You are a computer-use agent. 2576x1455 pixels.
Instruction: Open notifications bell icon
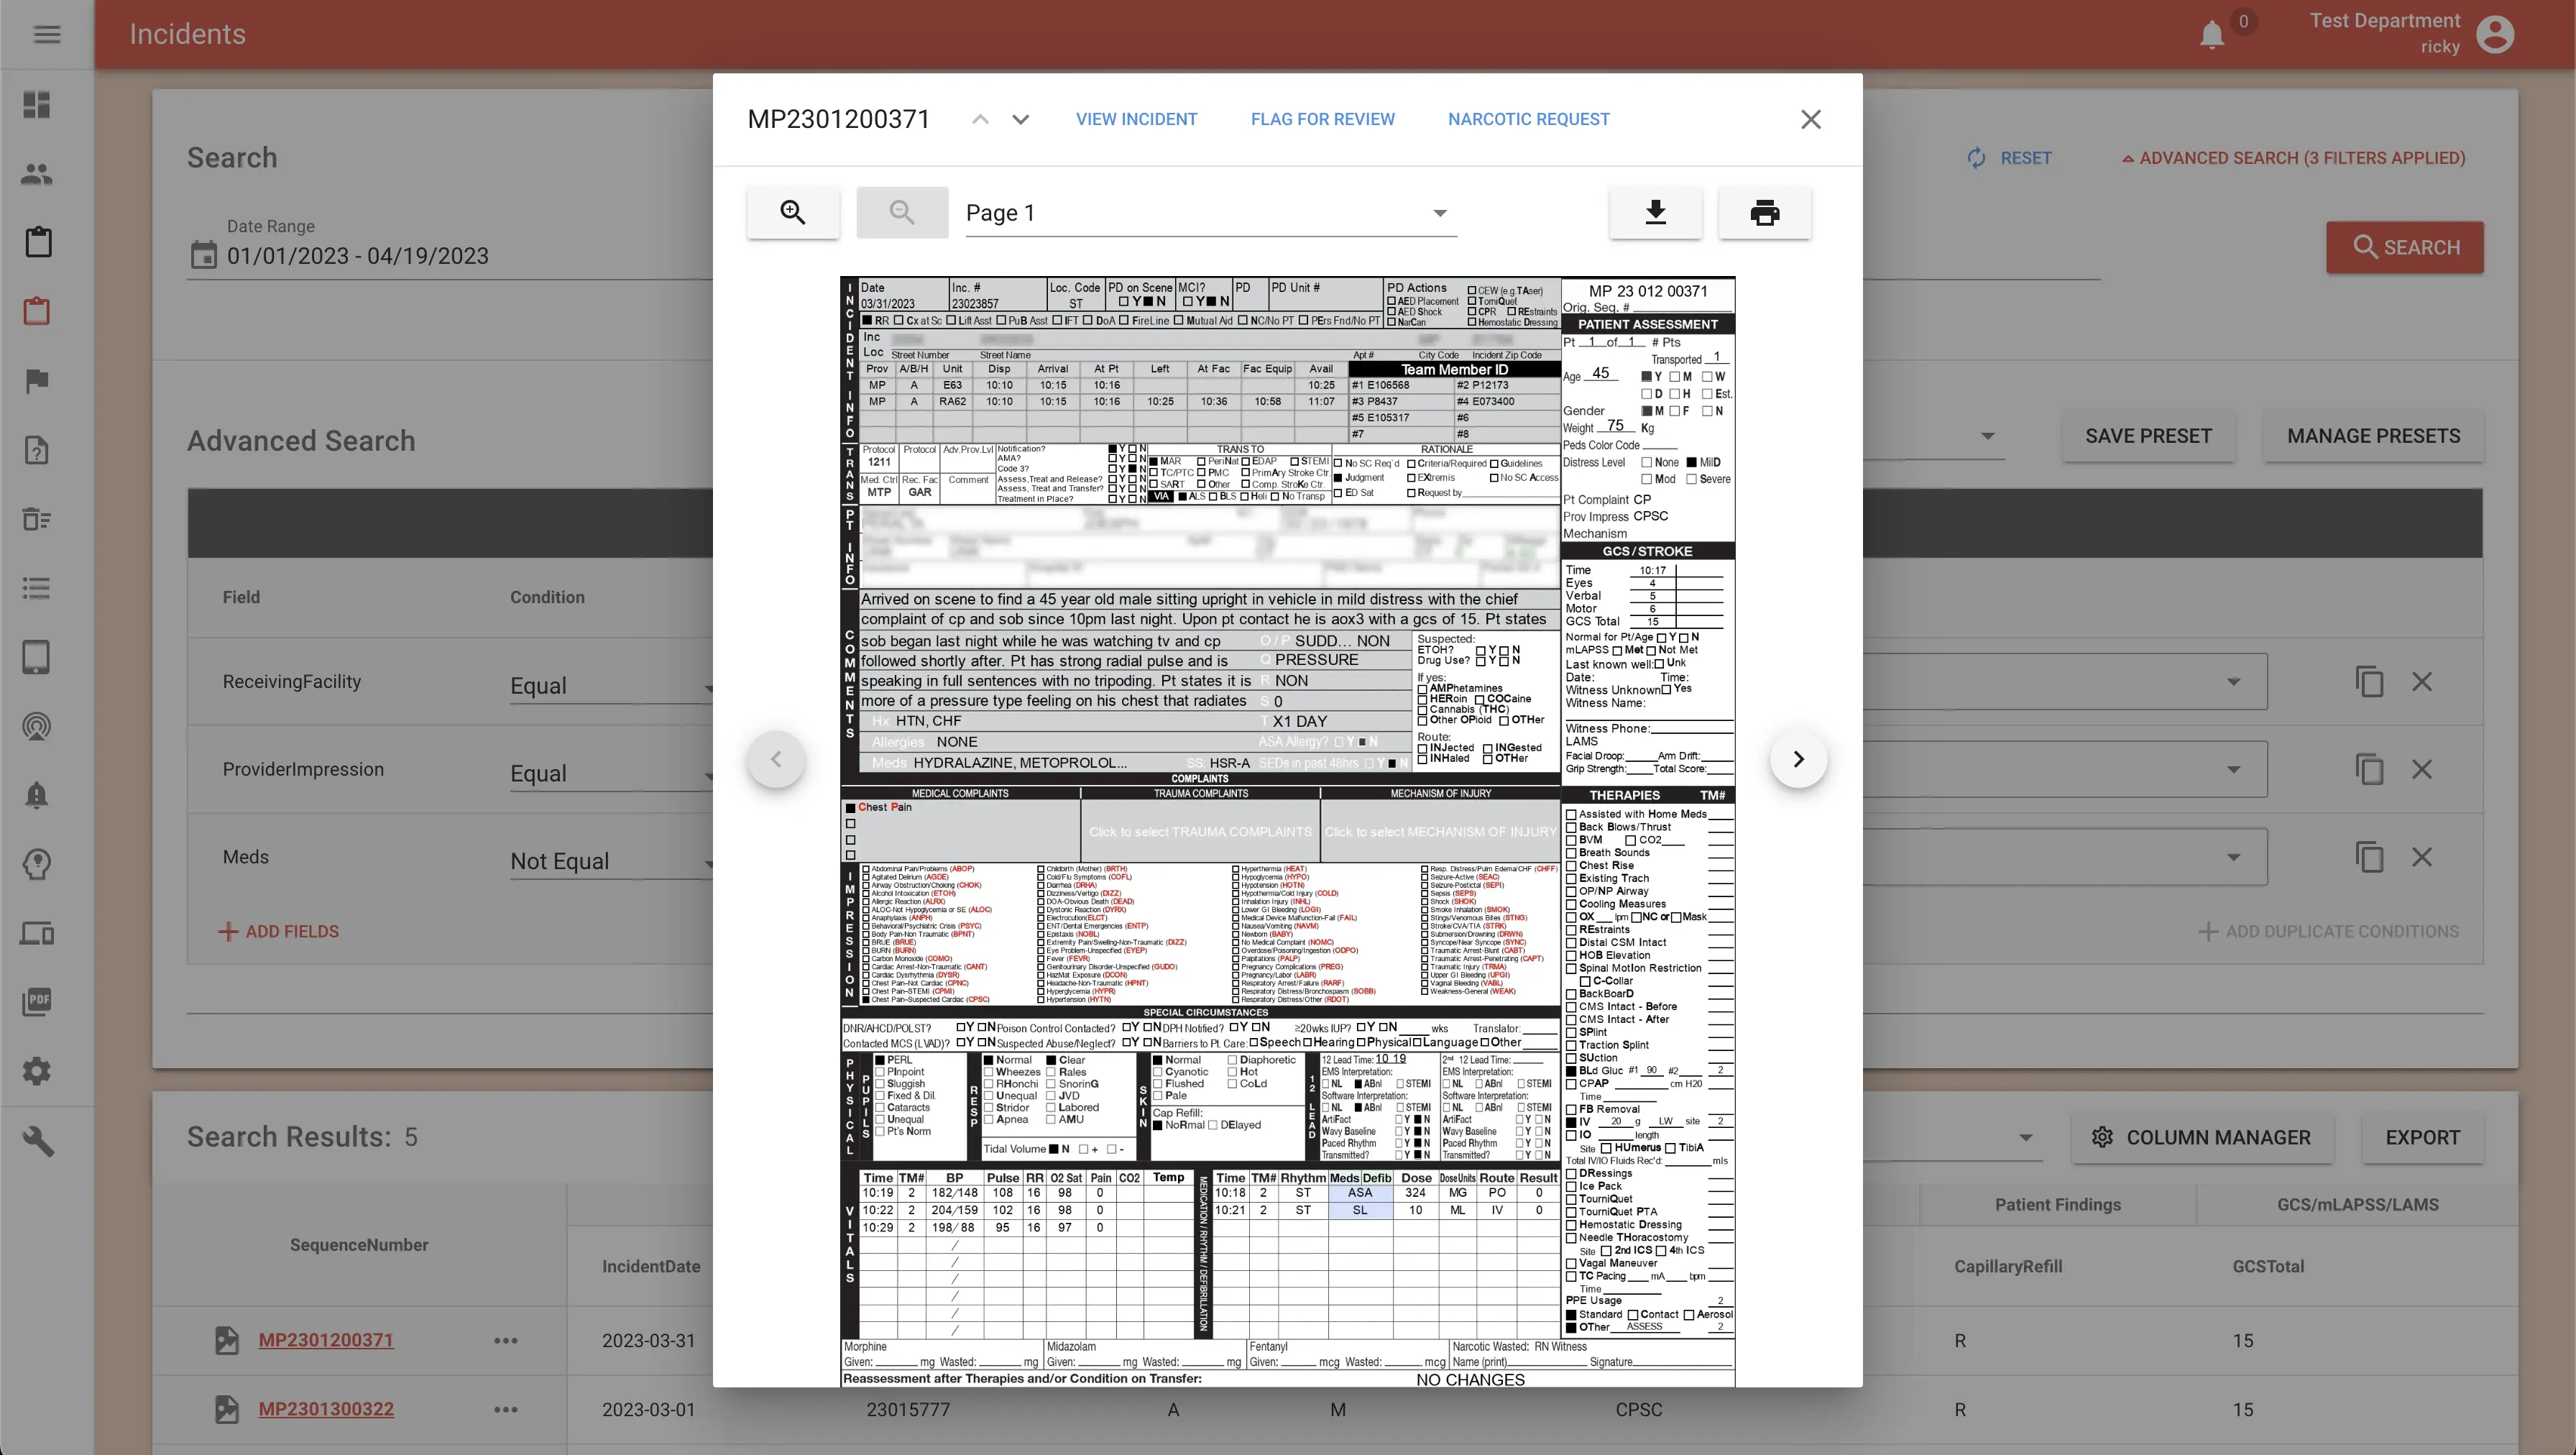[2211, 35]
